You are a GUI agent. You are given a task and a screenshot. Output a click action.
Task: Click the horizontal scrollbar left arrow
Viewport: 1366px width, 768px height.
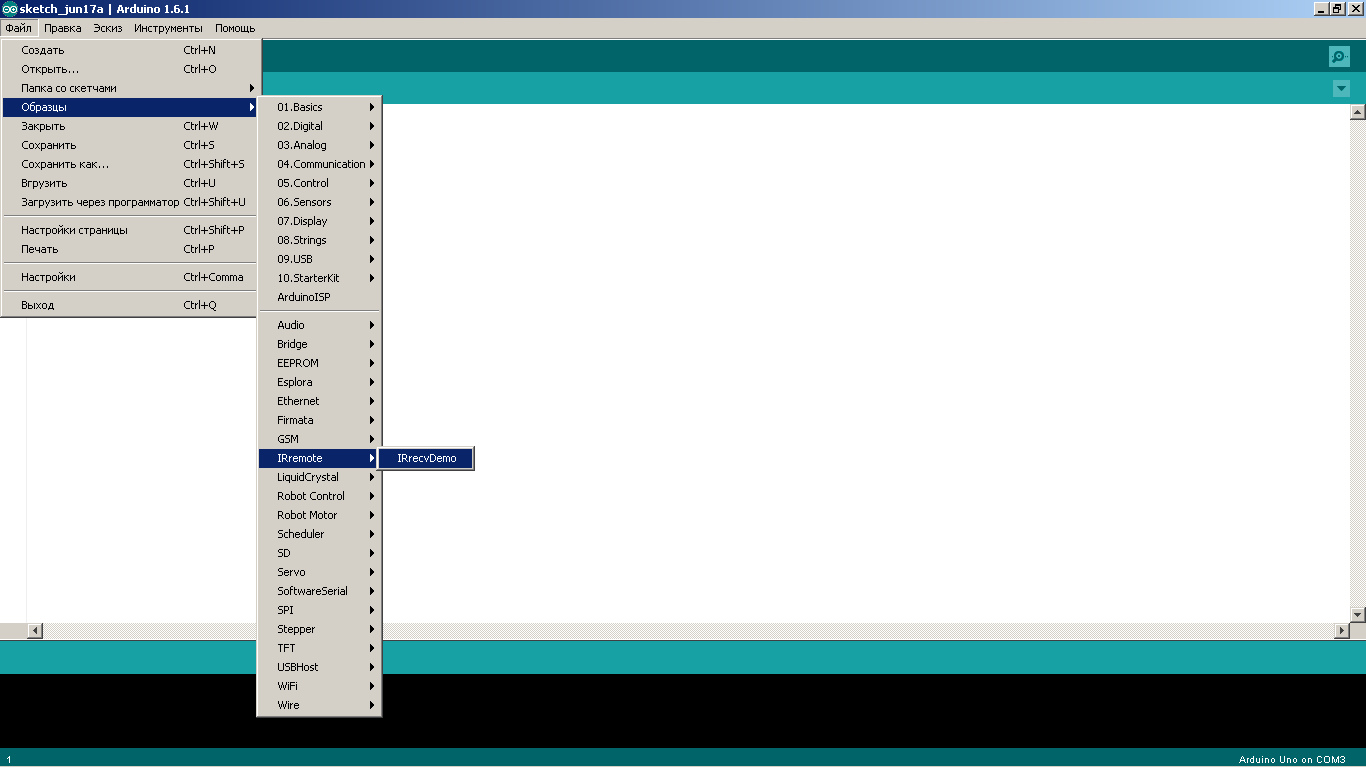[x=35, y=631]
